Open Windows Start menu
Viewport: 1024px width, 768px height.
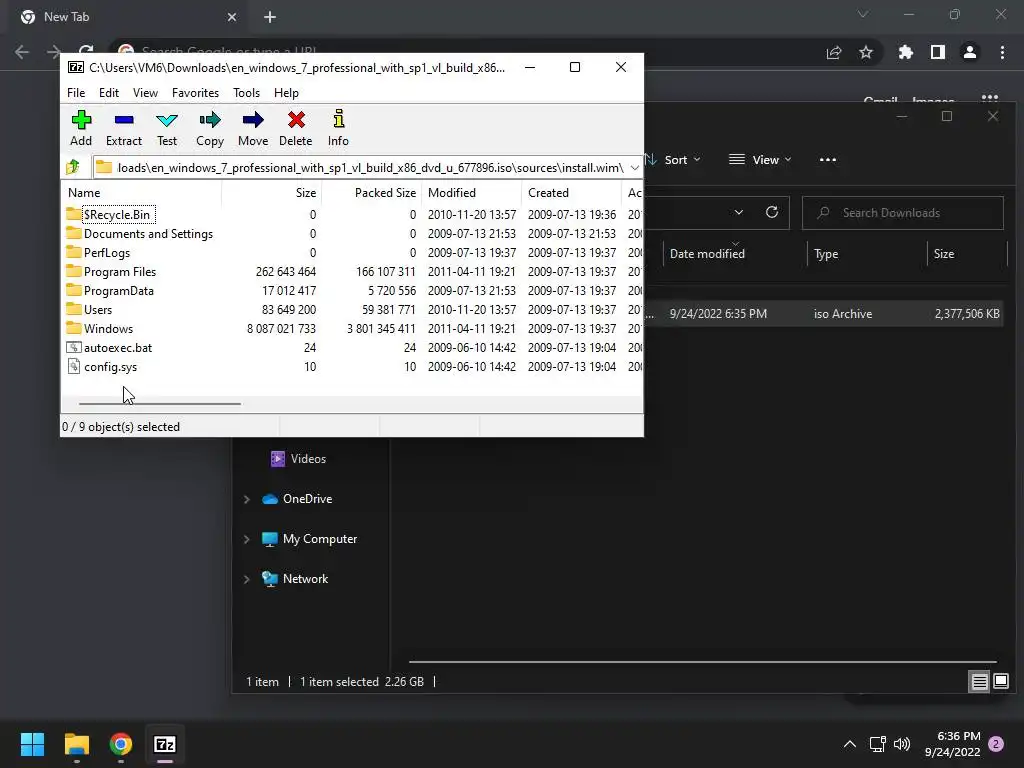(32, 744)
